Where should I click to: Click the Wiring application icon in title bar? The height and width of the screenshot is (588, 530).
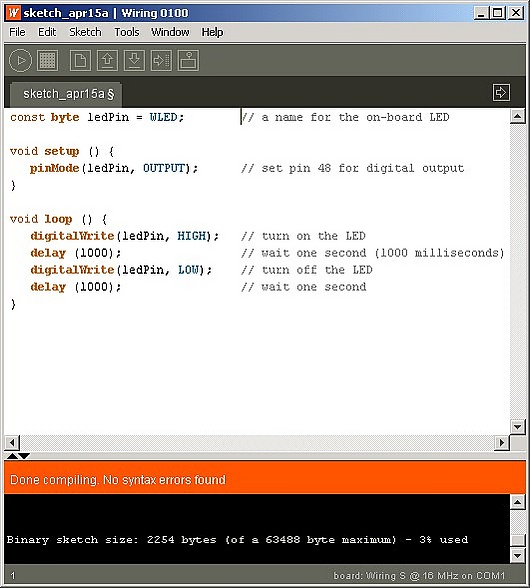coord(14,13)
